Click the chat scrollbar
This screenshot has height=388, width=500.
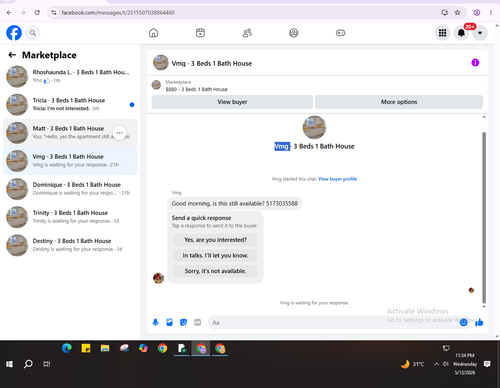point(484,217)
